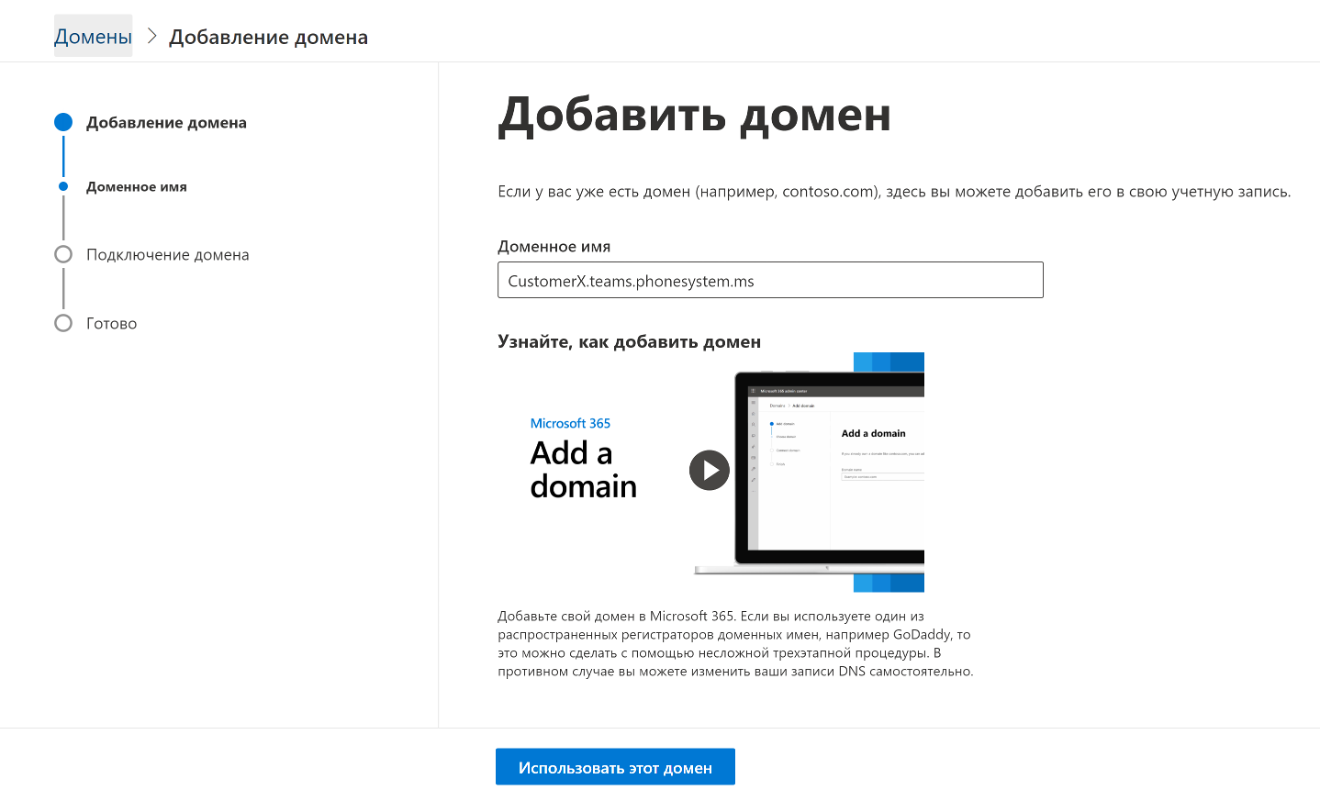Click the Добавить домен page heading
This screenshot has width=1320, height=790.
[x=693, y=115]
